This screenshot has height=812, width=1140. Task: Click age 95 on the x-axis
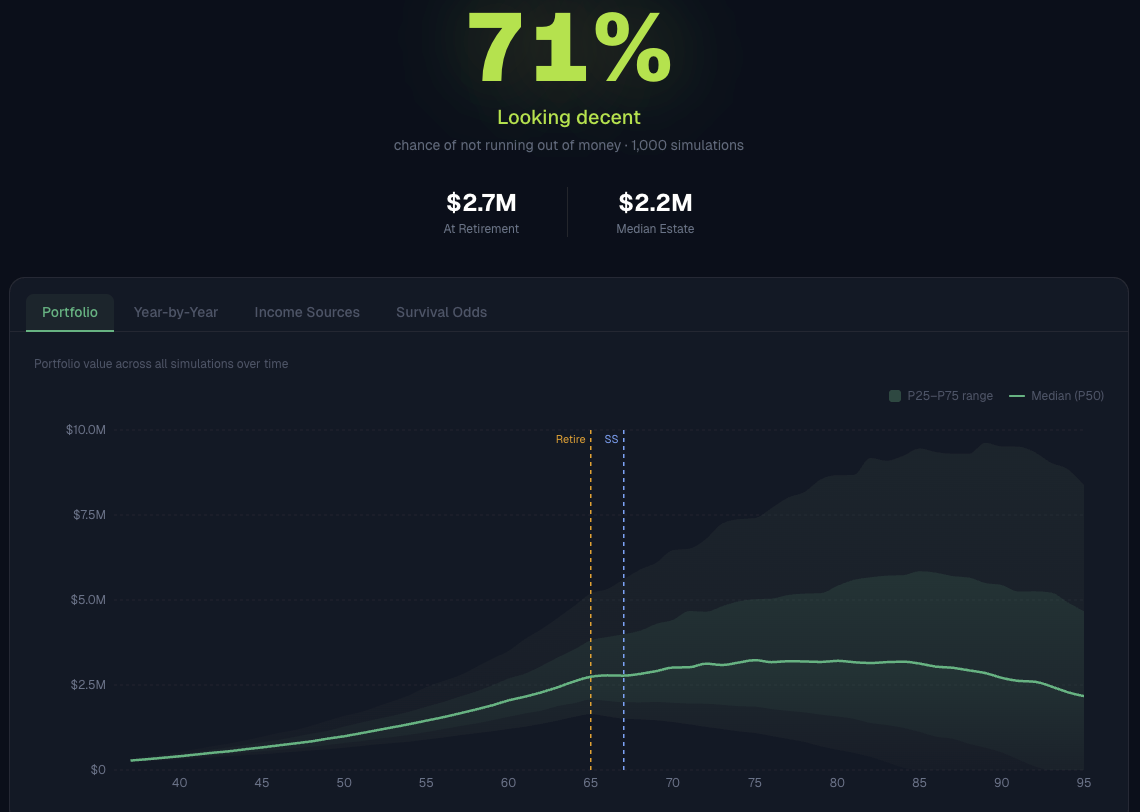coord(1084,783)
